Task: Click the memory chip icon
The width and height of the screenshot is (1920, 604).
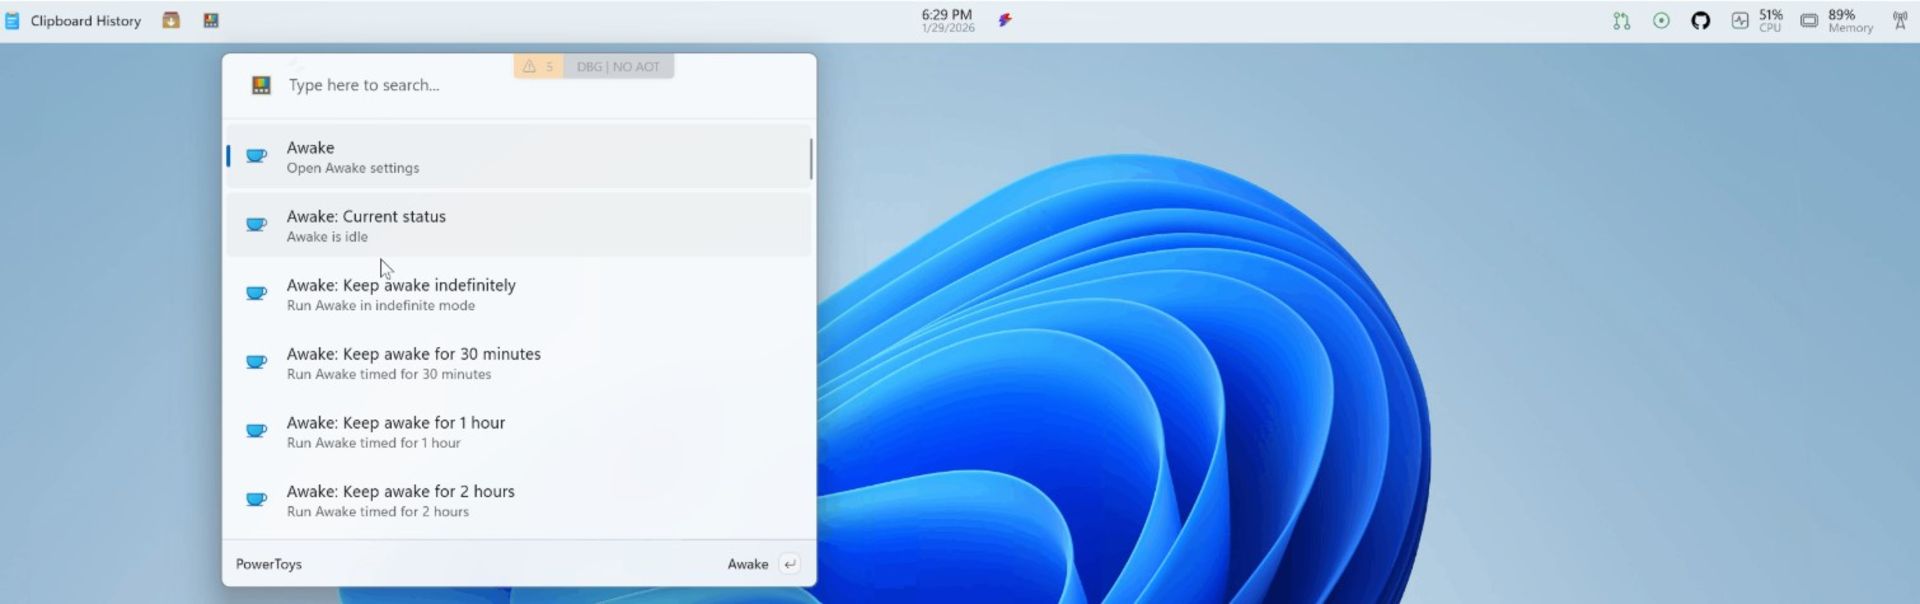Action: coord(1809,20)
